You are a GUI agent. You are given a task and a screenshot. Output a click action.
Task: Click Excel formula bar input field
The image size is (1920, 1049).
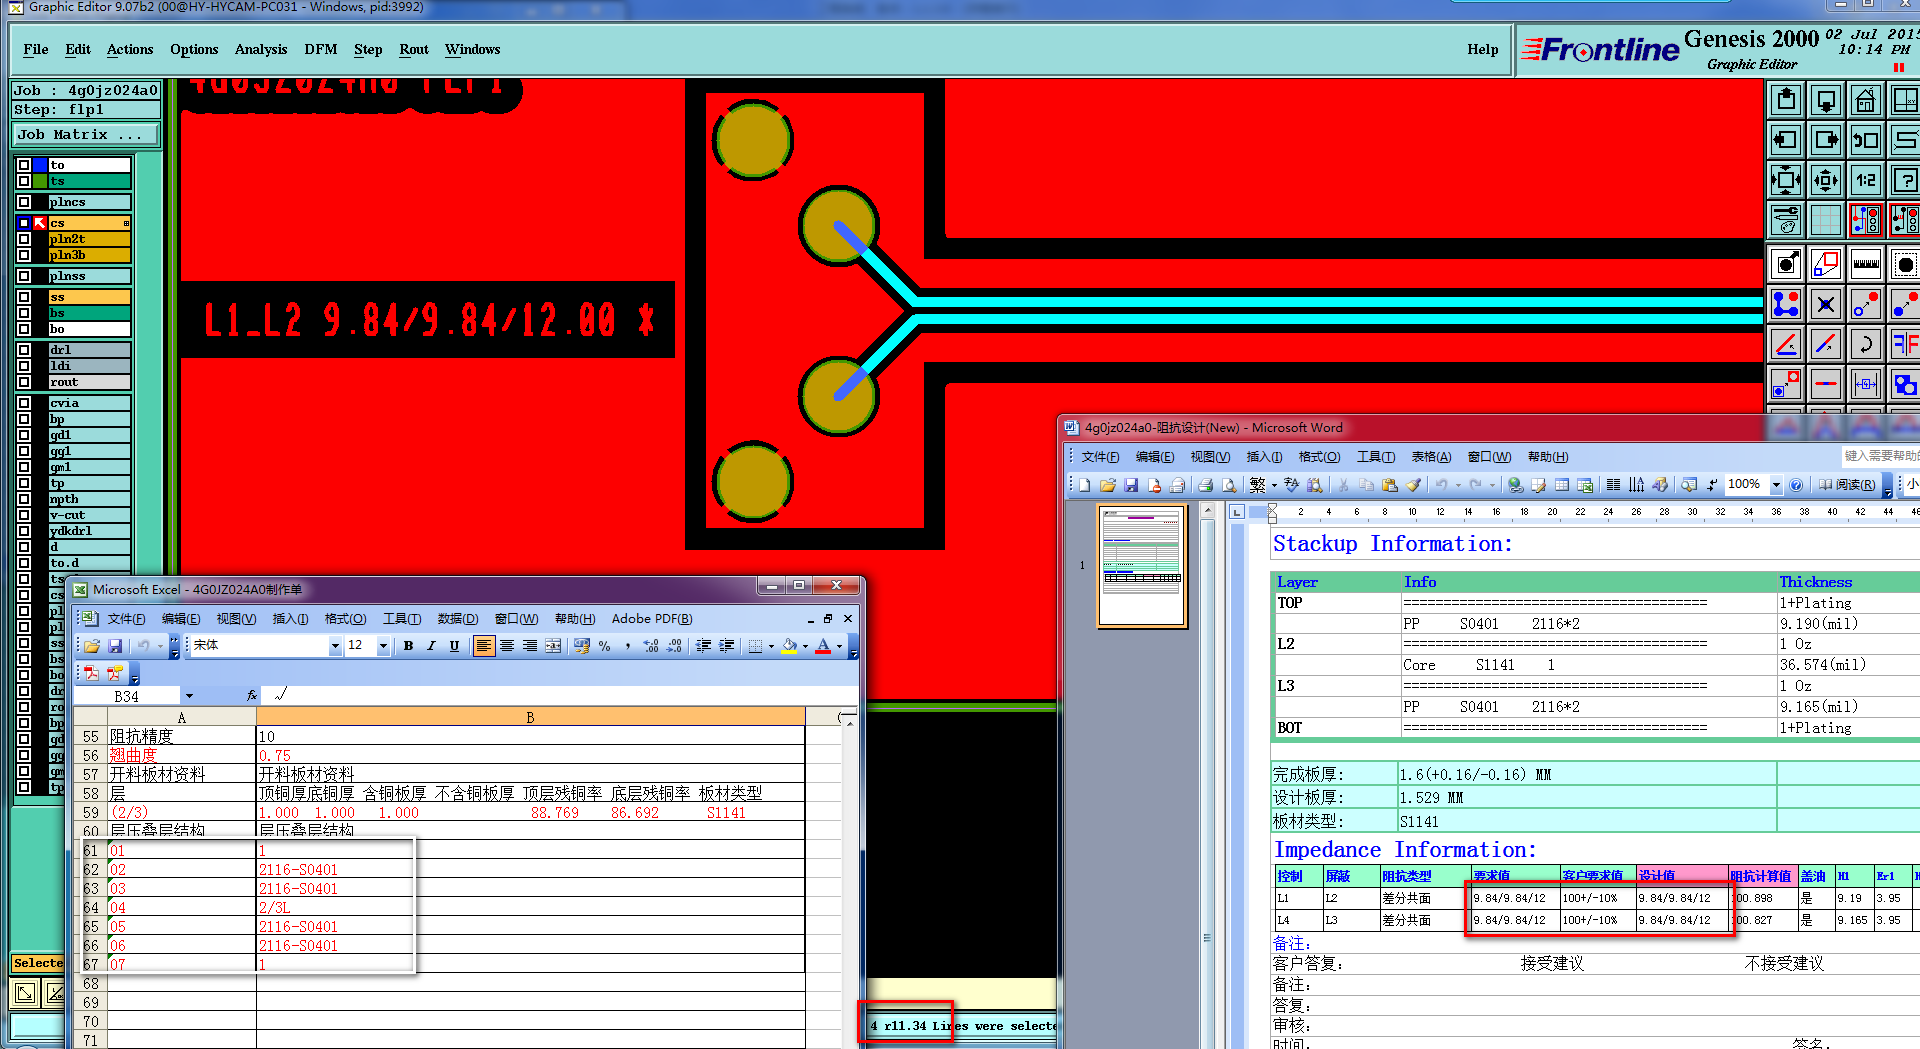(x=560, y=695)
